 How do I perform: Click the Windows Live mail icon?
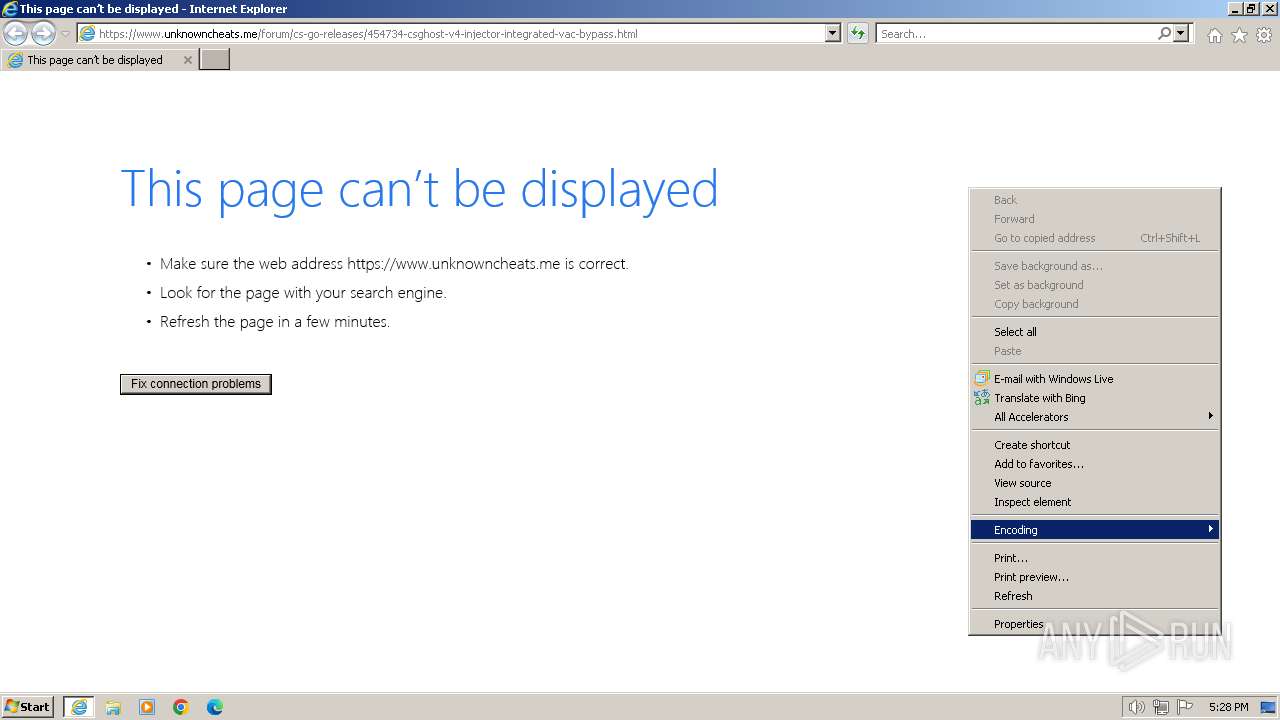pyautogui.click(x=982, y=379)
